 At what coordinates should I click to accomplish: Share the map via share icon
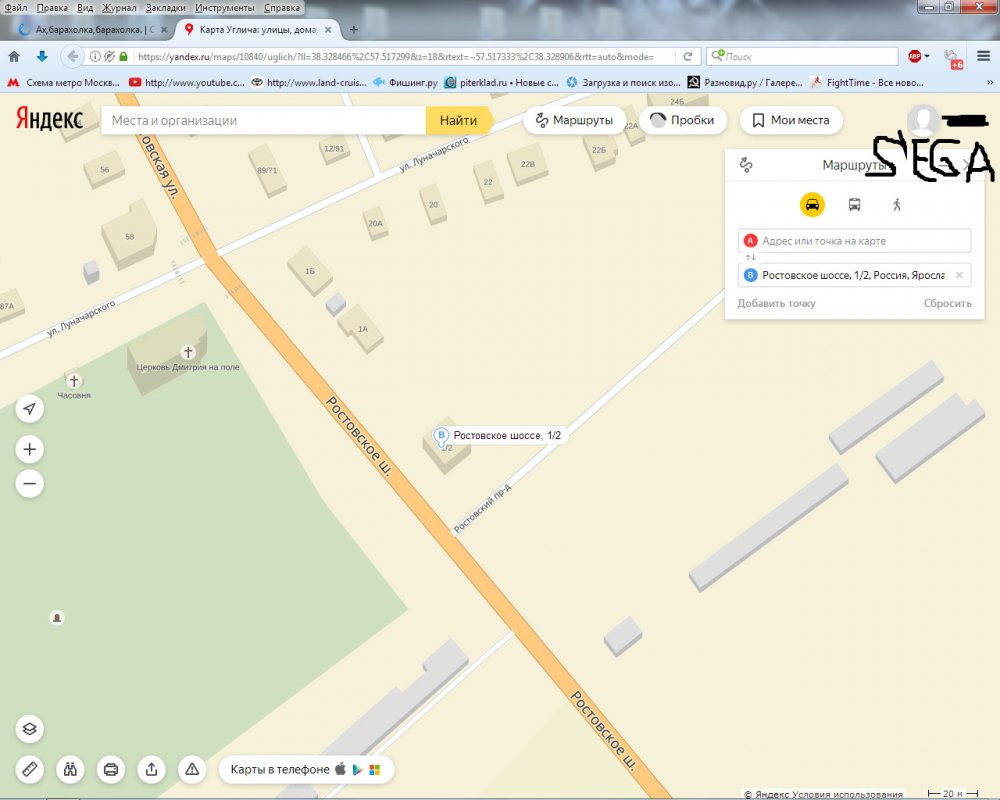151,769
